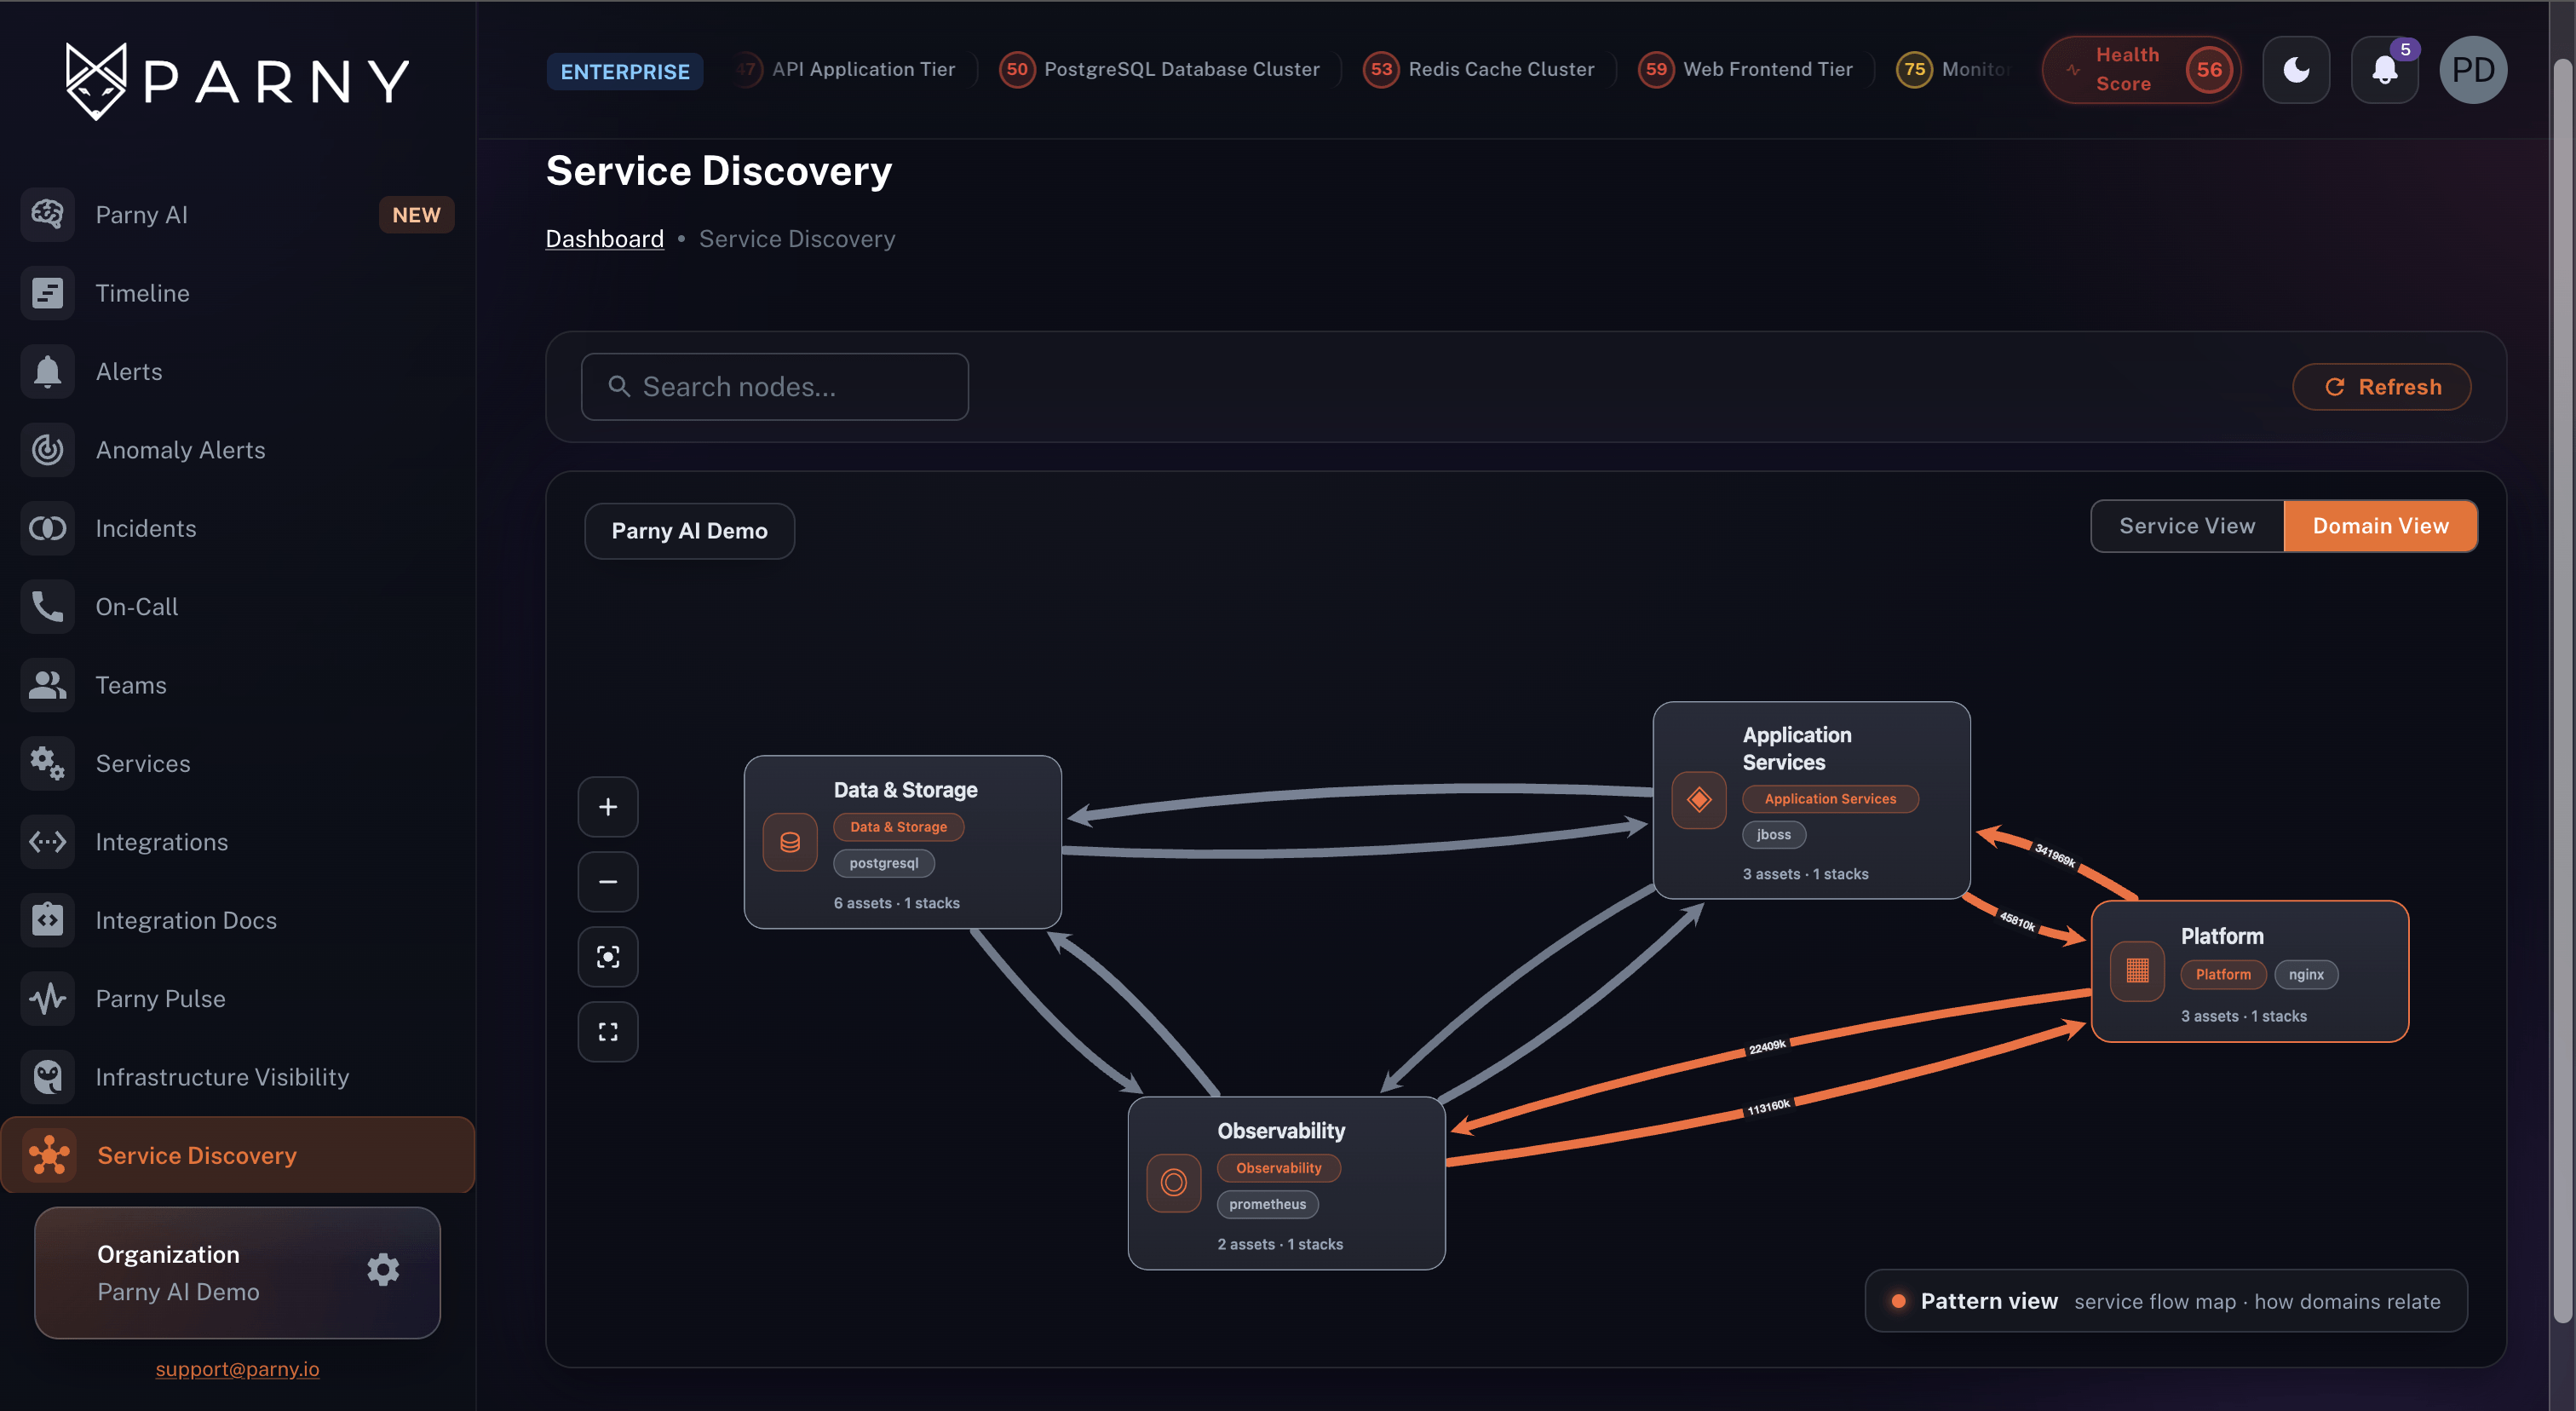Viewport: 2576px width, 1411px height.
Task: Click the fullscreen expand icon
Action: tap(608, 1031)
